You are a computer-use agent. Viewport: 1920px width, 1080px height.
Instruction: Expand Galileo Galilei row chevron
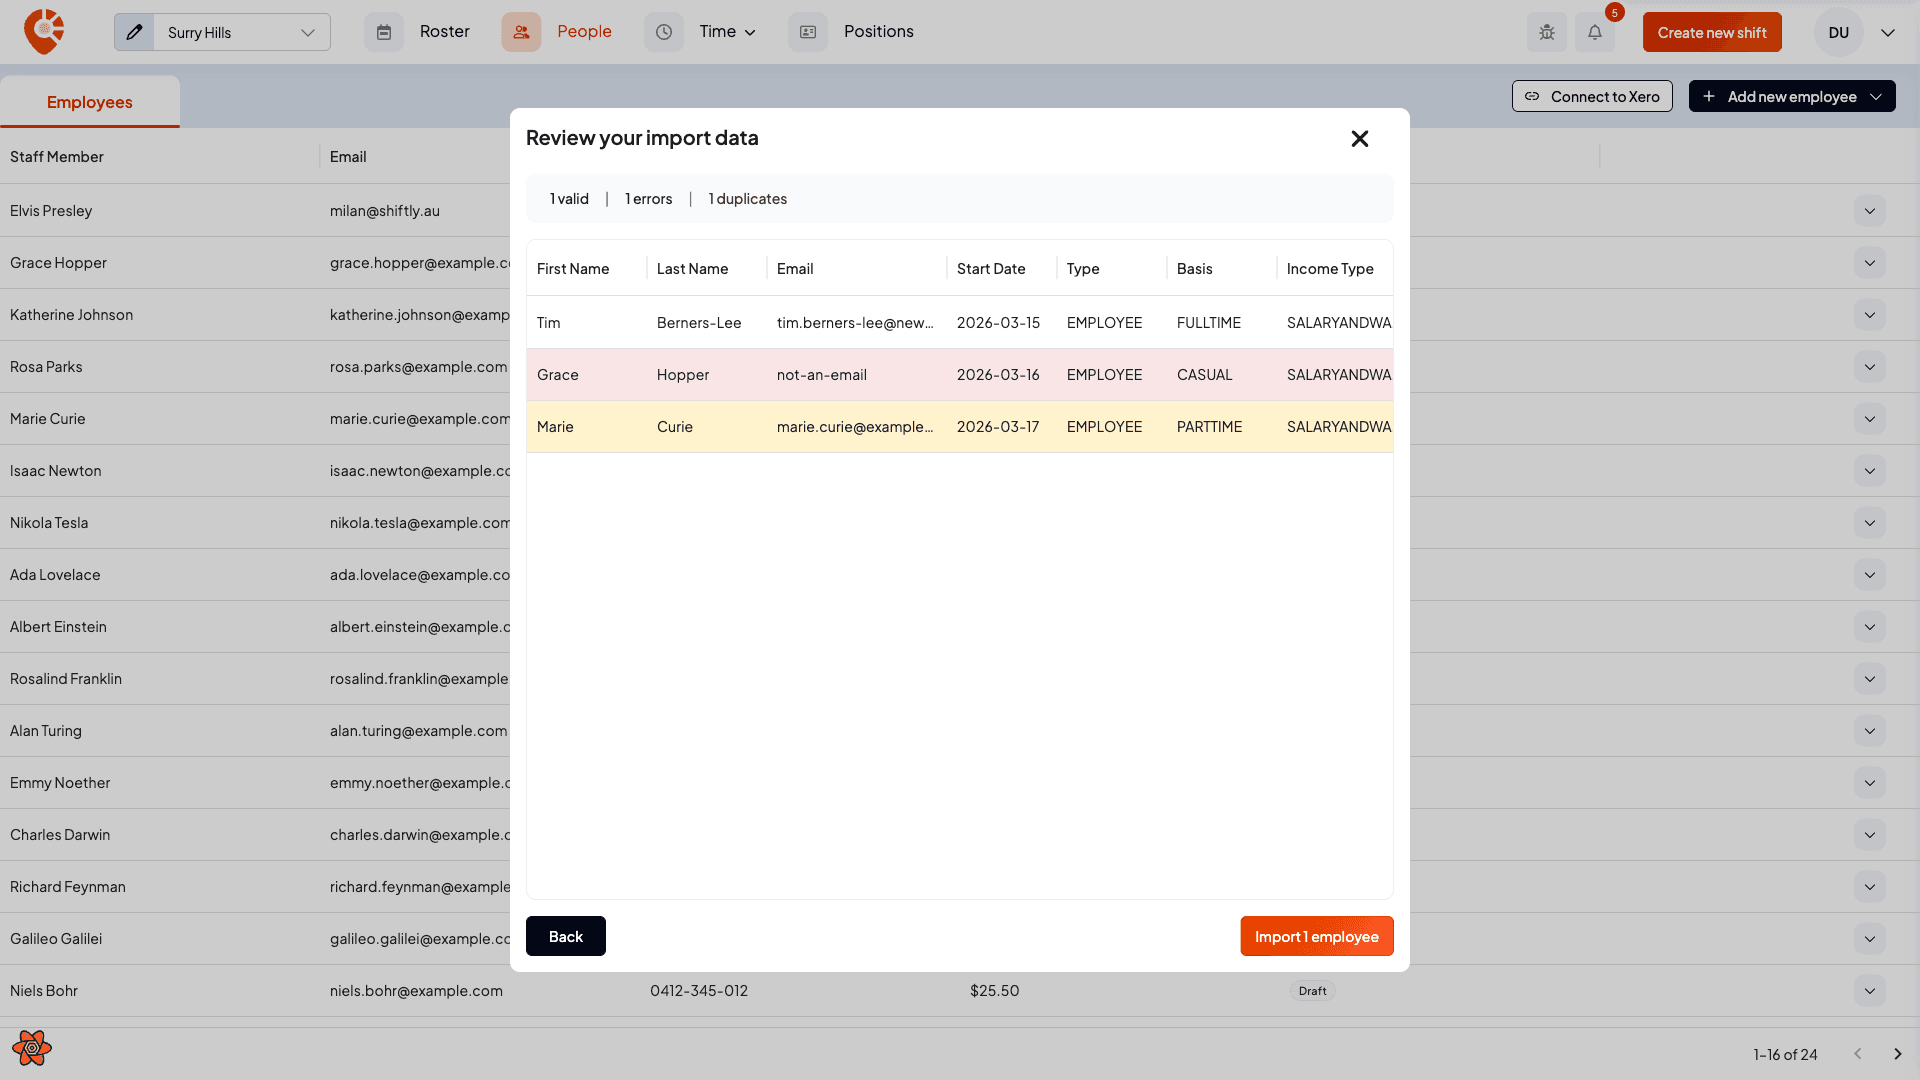pos(1870,939)
